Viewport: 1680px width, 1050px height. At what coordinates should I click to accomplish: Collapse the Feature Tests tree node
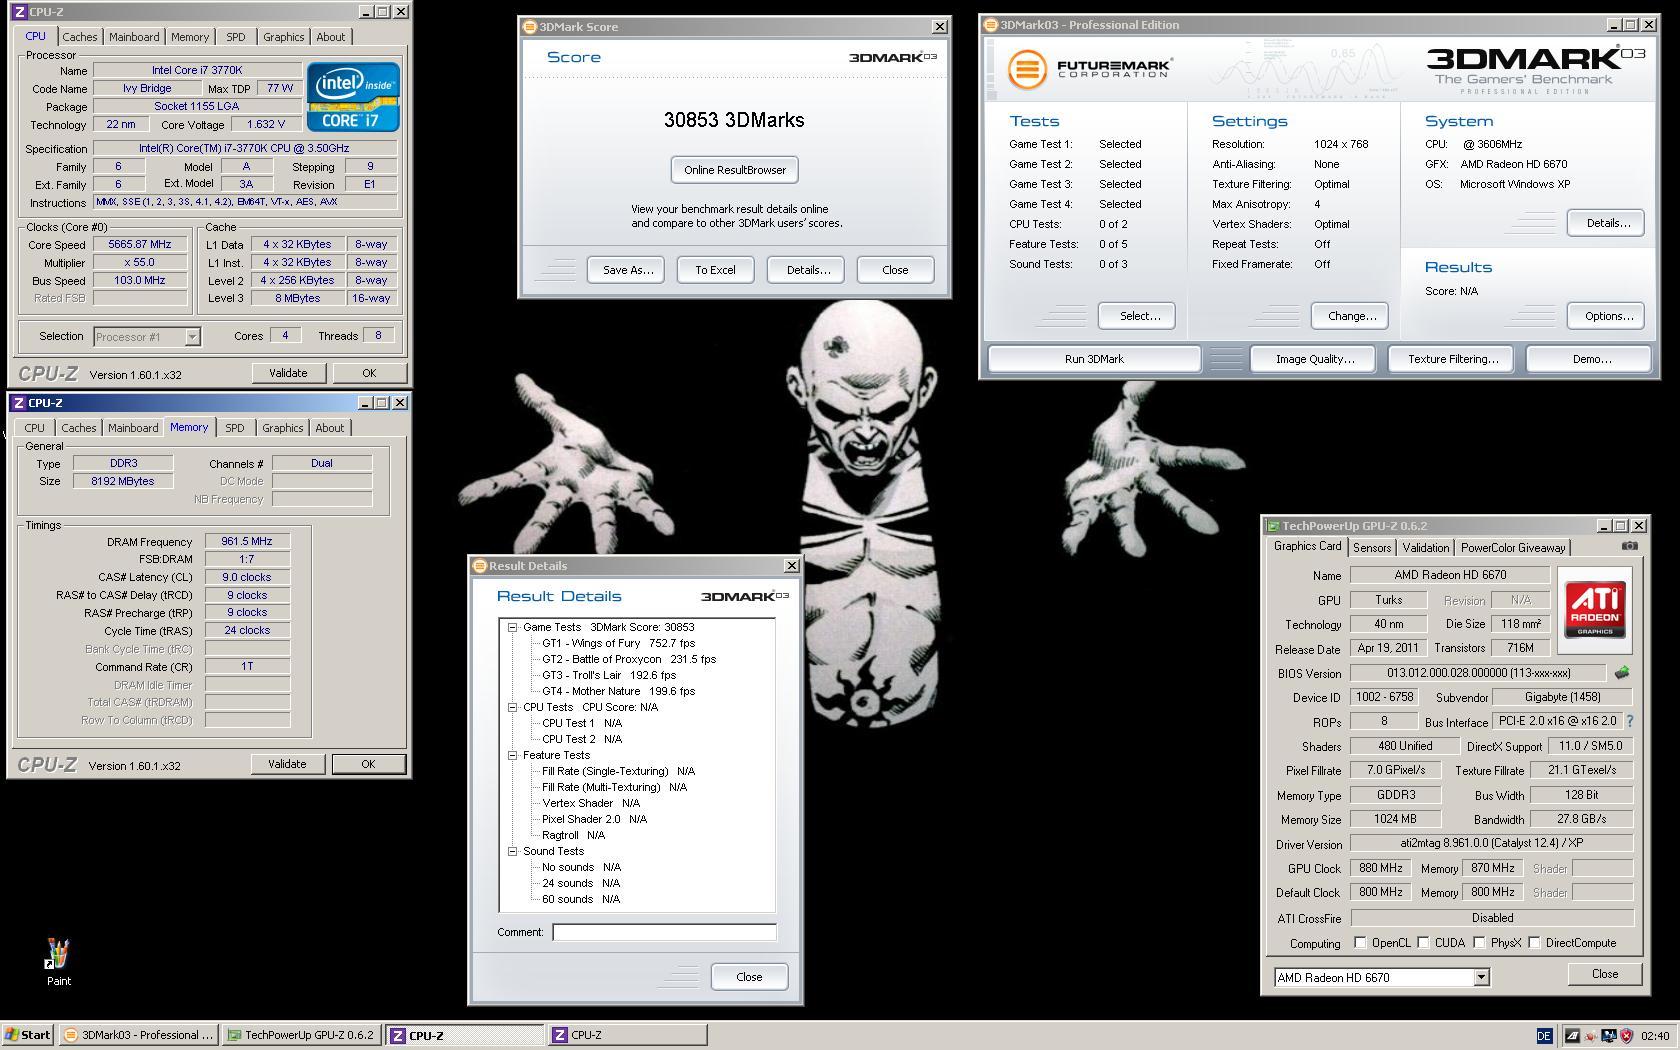tap(512, 755)
